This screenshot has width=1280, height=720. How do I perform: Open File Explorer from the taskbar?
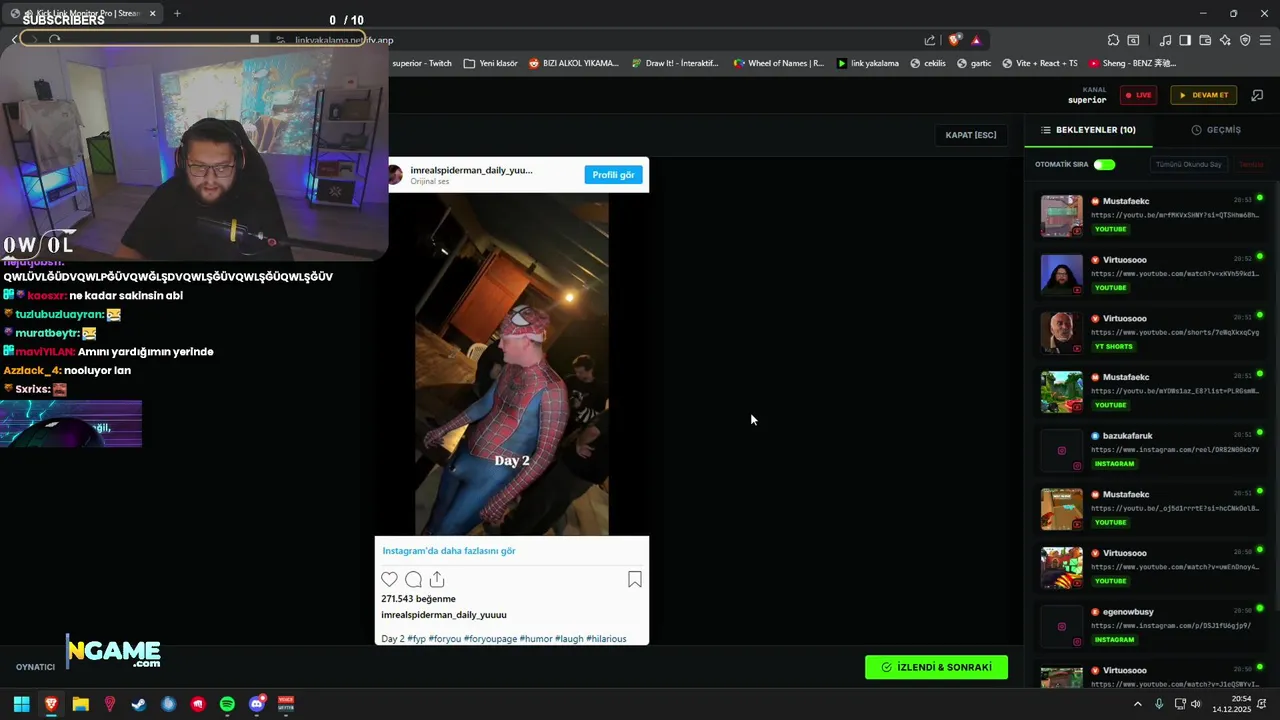(80, 704)
